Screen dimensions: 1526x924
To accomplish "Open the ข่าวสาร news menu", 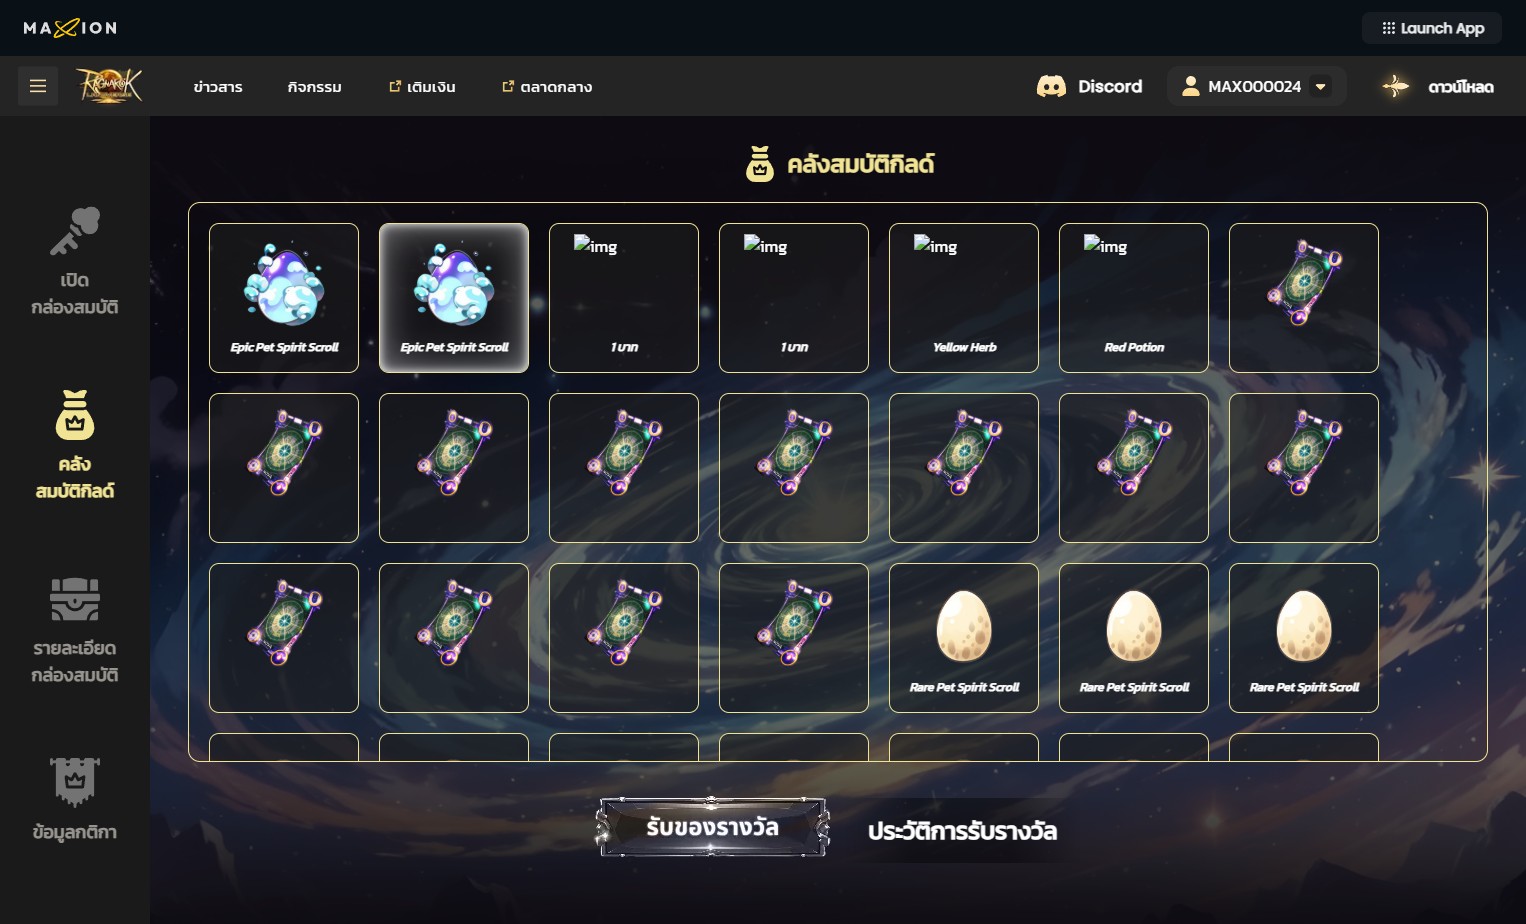I will 218,87.
